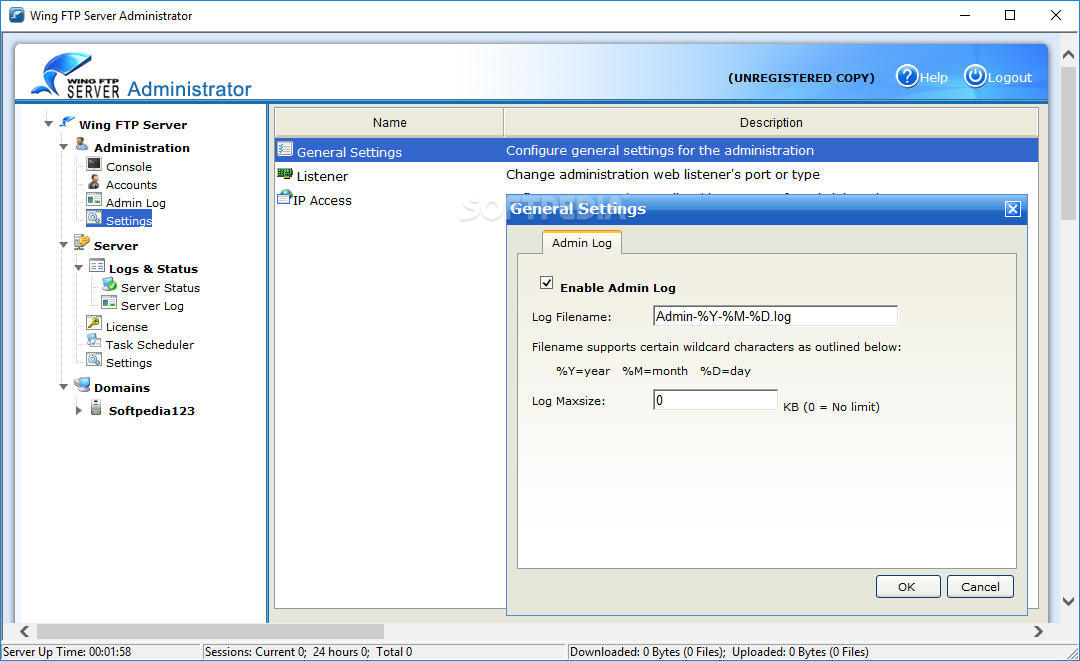Image resolution: width=1080 pixels, height=661 pixels.
Task: Maximize the Wing FTP Server Administrator window
Action: (1010, 15)
